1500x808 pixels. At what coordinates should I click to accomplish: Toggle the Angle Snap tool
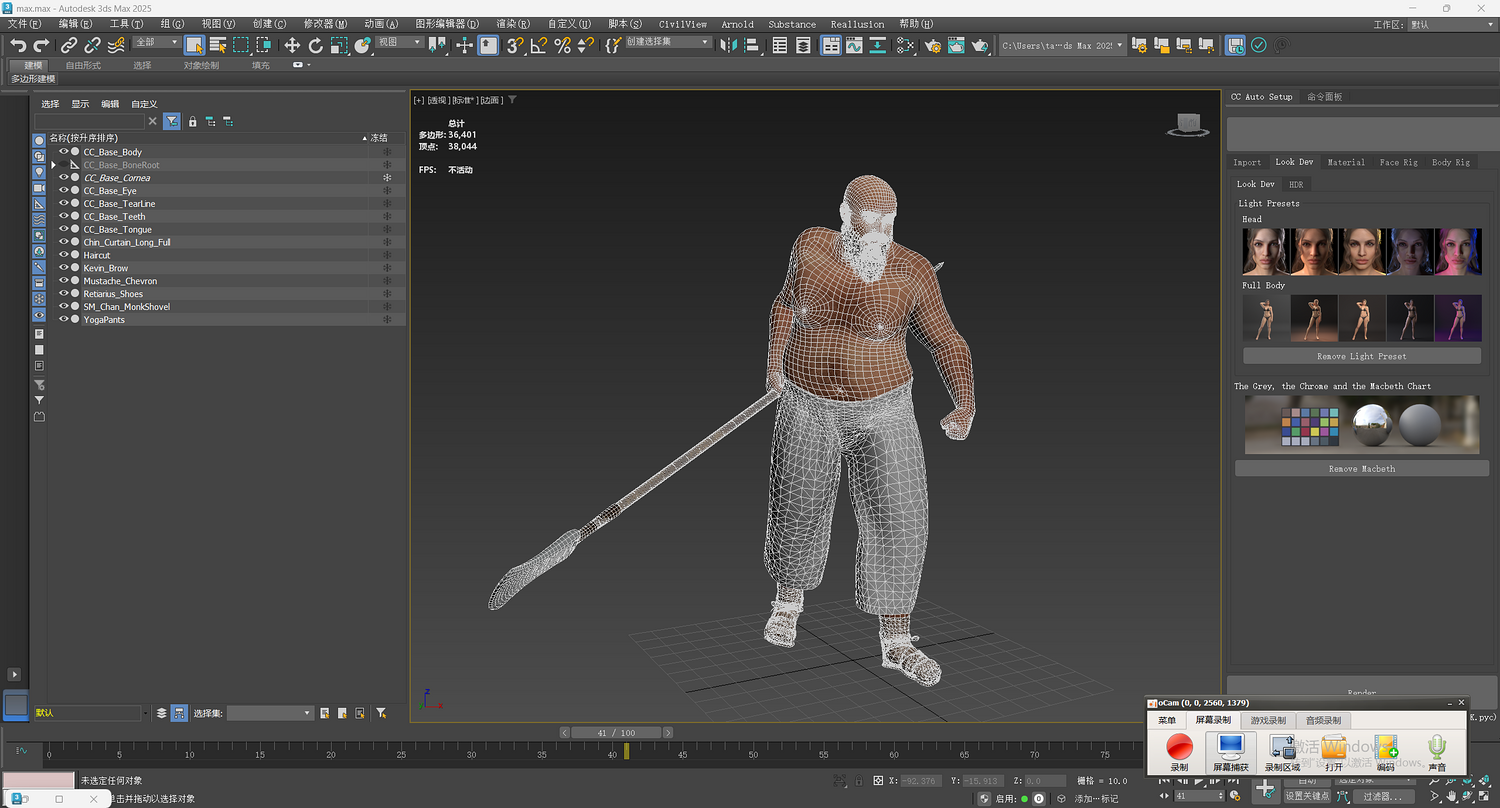click(x=538, y=45)
